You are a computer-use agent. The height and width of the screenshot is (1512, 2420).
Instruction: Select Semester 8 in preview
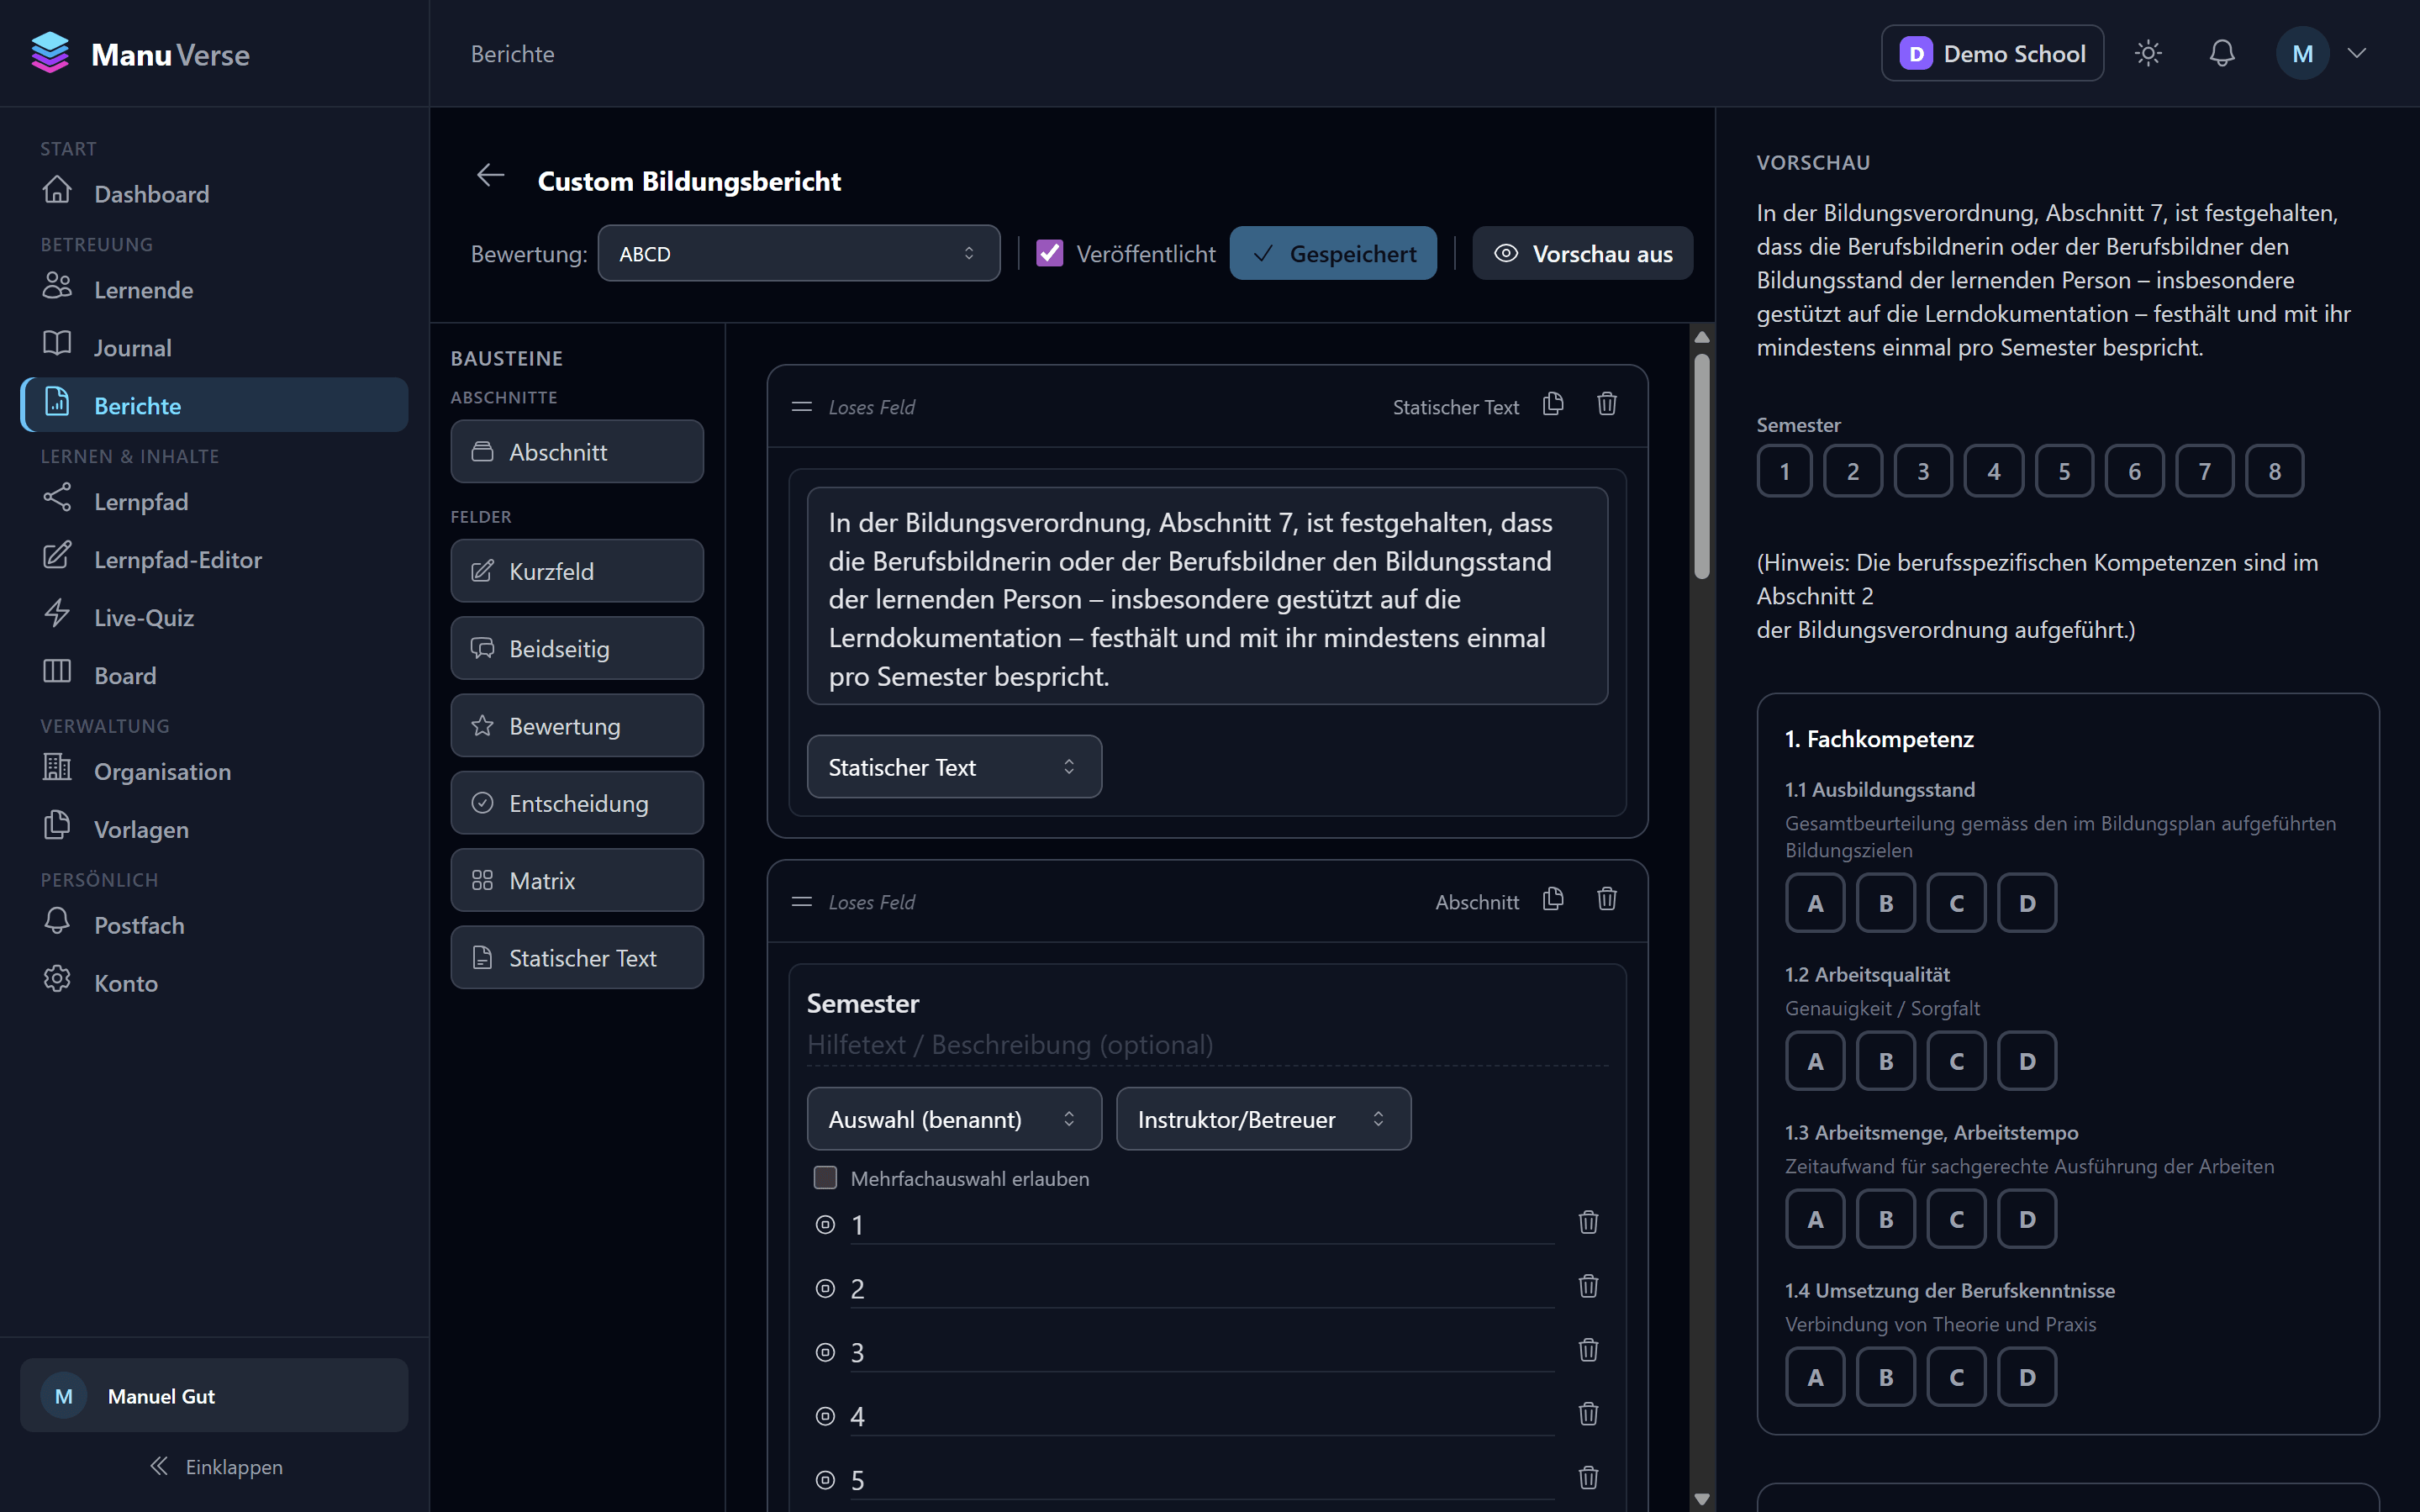pos(2274,471)
